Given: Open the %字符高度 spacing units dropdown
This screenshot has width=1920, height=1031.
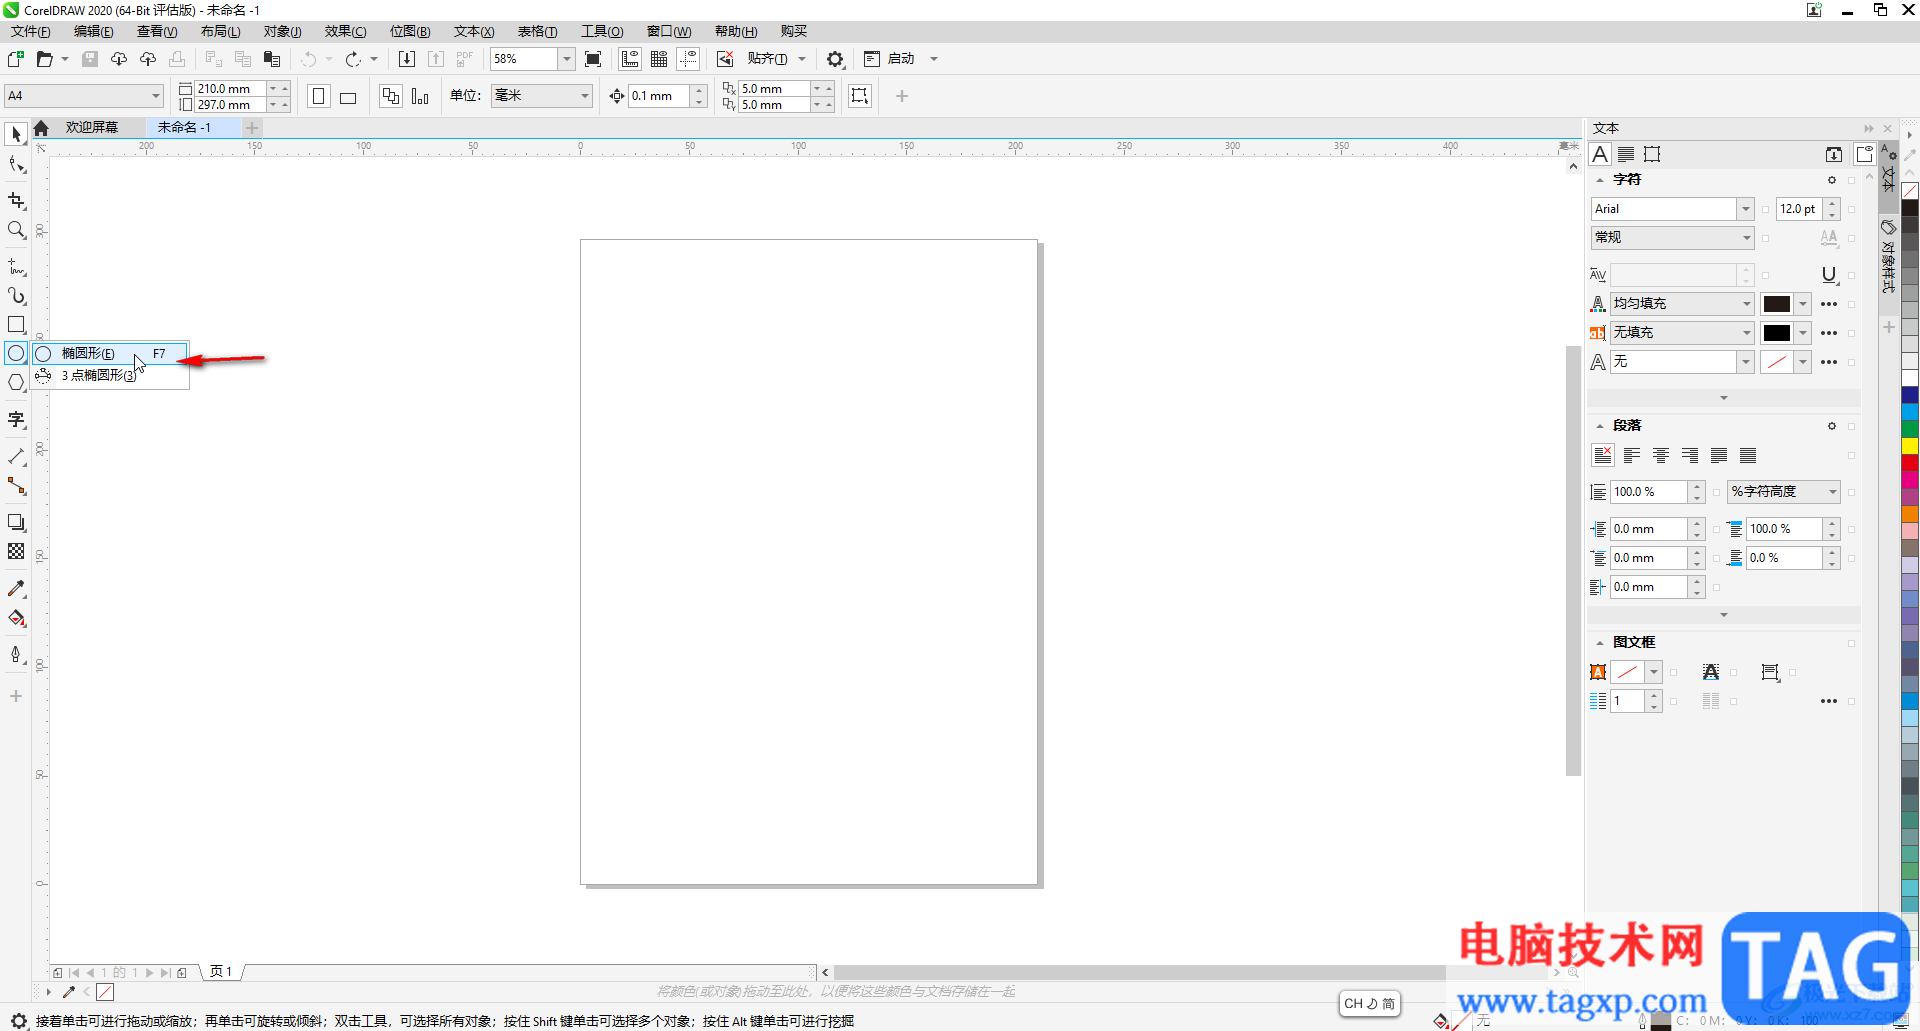Looking at the screenshot, I should pos(1832,492).
